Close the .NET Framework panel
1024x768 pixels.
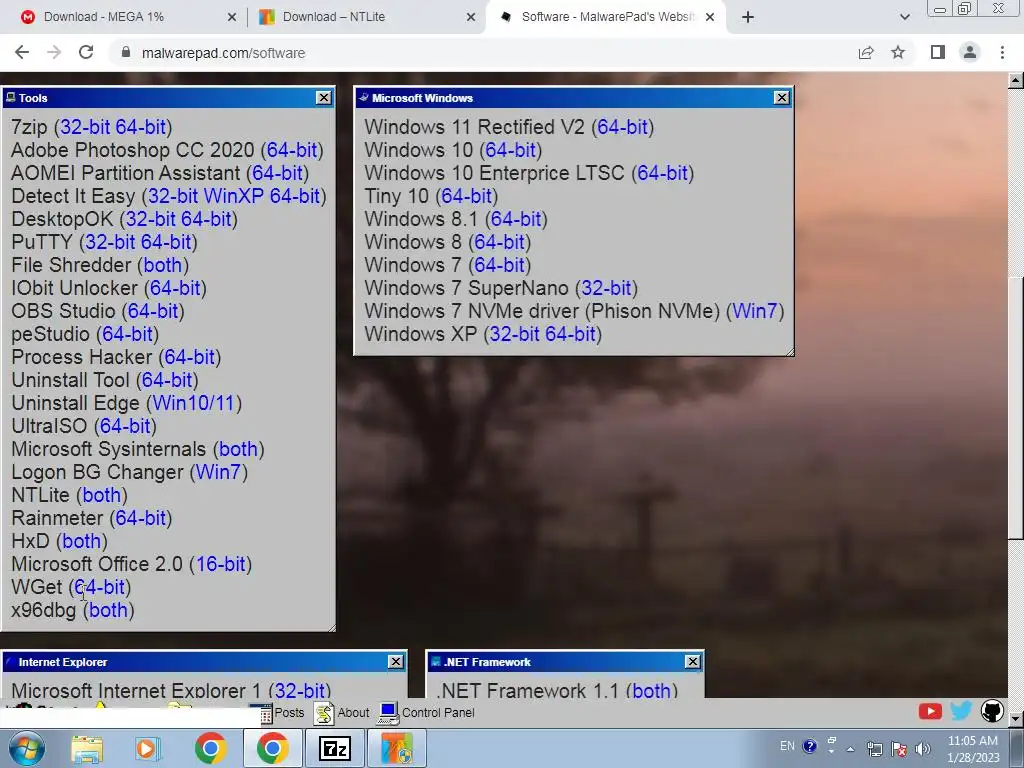pyautogui.click(x=693, y=662)
